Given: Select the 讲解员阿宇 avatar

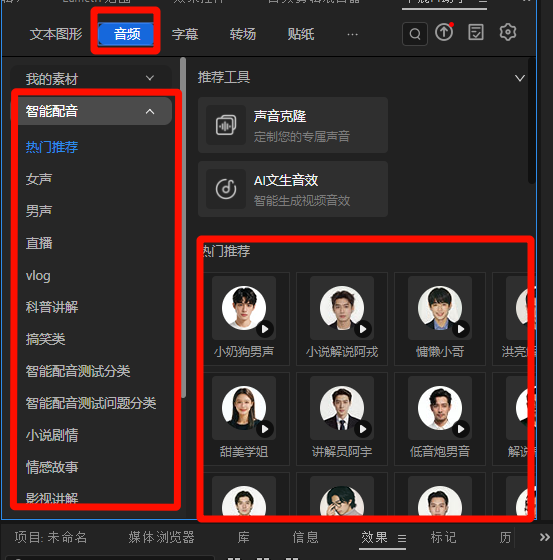Looking at the screenshot, I should pos(342,408).
